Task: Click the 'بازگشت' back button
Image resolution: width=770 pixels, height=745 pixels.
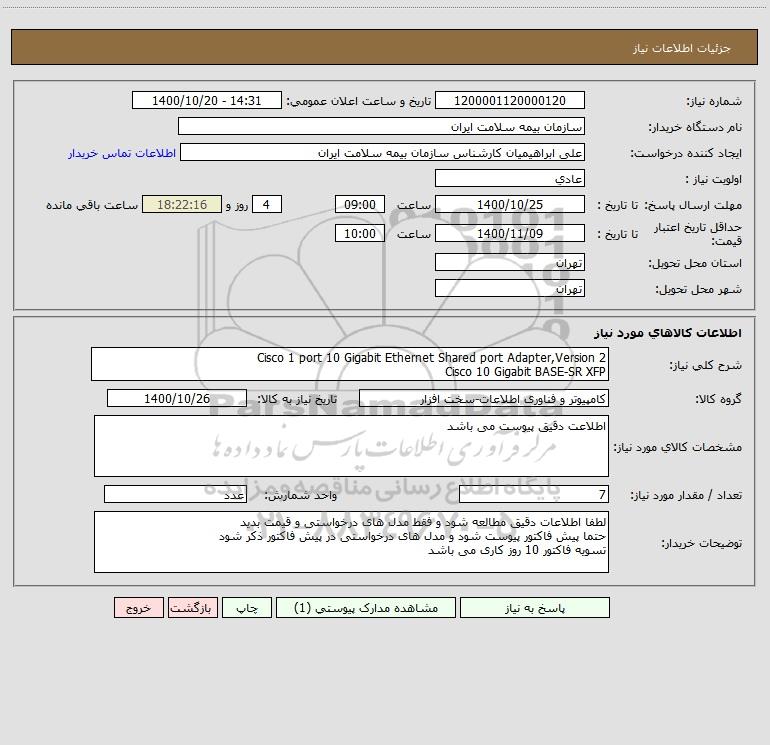Action: (192, 607)
